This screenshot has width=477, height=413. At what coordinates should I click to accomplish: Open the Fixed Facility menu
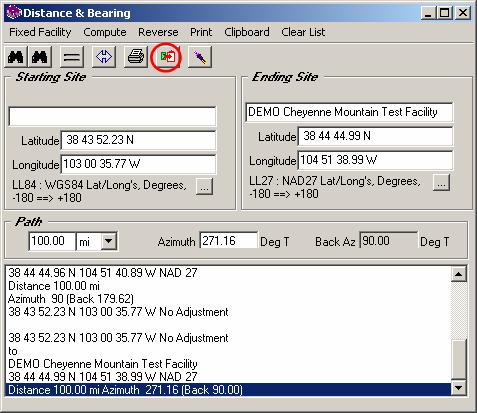click(40, 32)
